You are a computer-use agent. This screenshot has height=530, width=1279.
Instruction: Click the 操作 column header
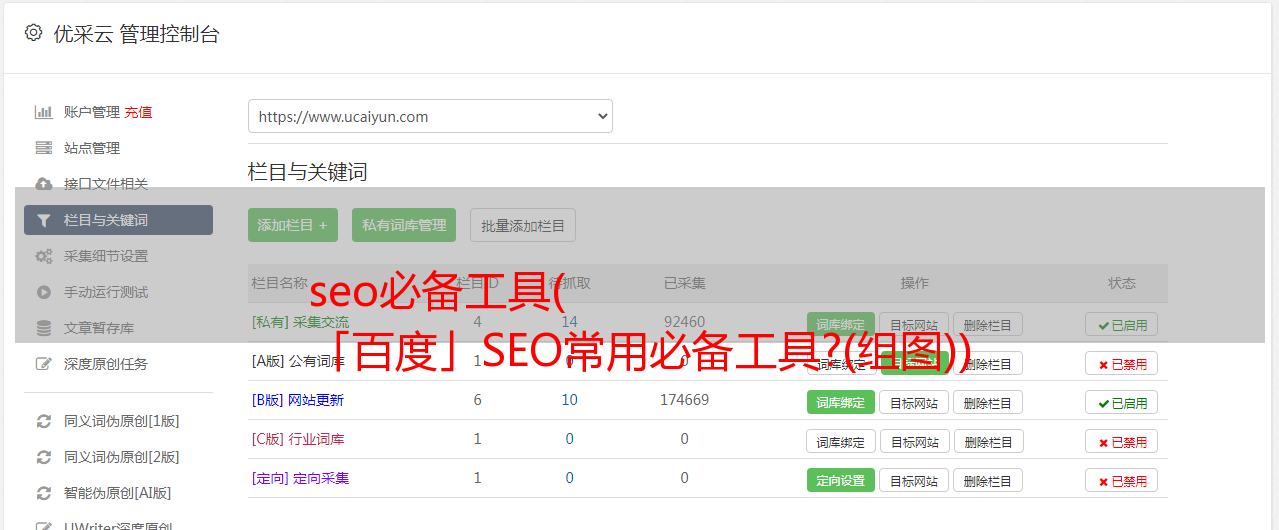point(914,283)
